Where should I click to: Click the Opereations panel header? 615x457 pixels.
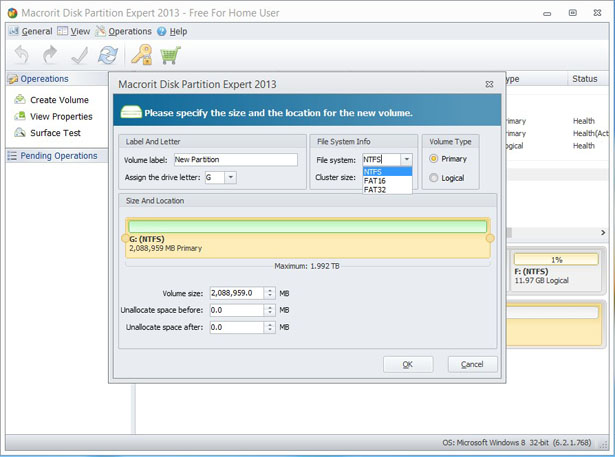click(57, 79)
